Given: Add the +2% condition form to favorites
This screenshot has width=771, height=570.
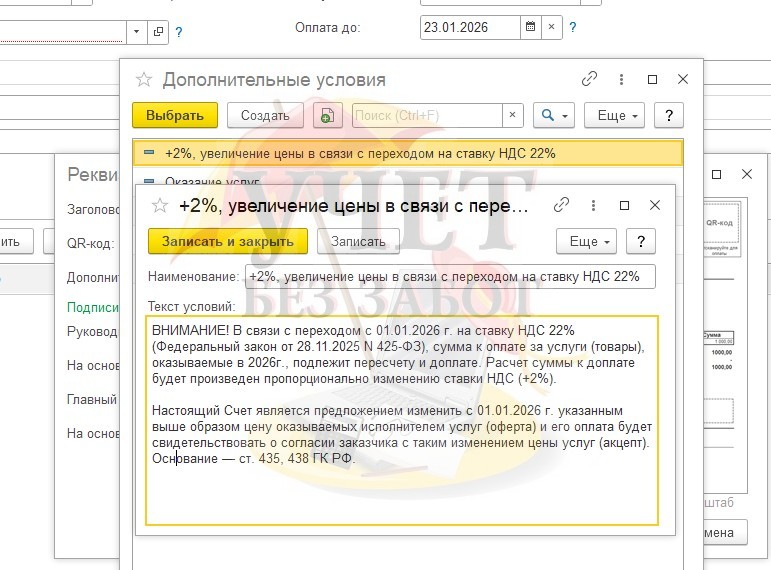Looking at the screenshot, I should tap(159, 206).
